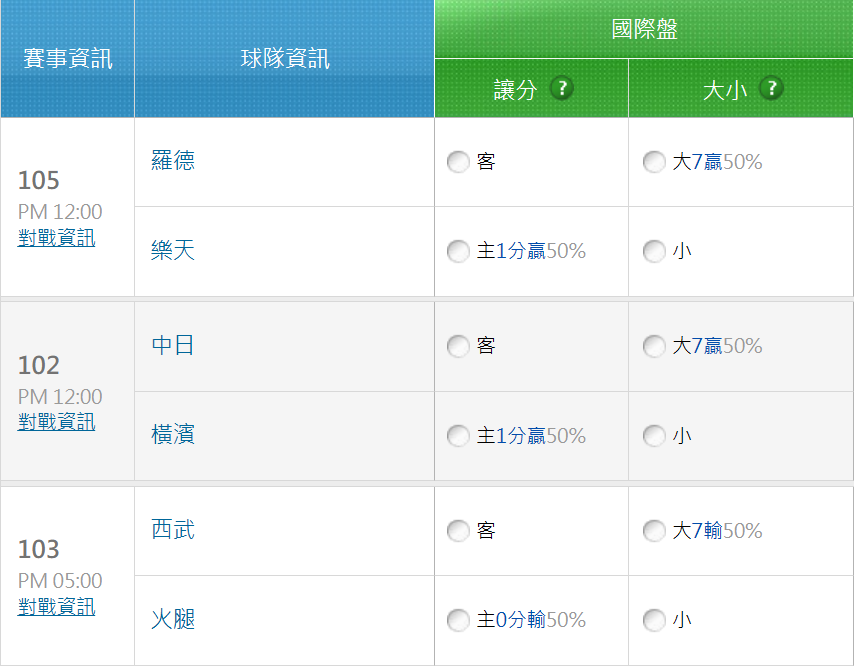Select 主1分贏50% radio for 樂天

(x=458, y=252)
